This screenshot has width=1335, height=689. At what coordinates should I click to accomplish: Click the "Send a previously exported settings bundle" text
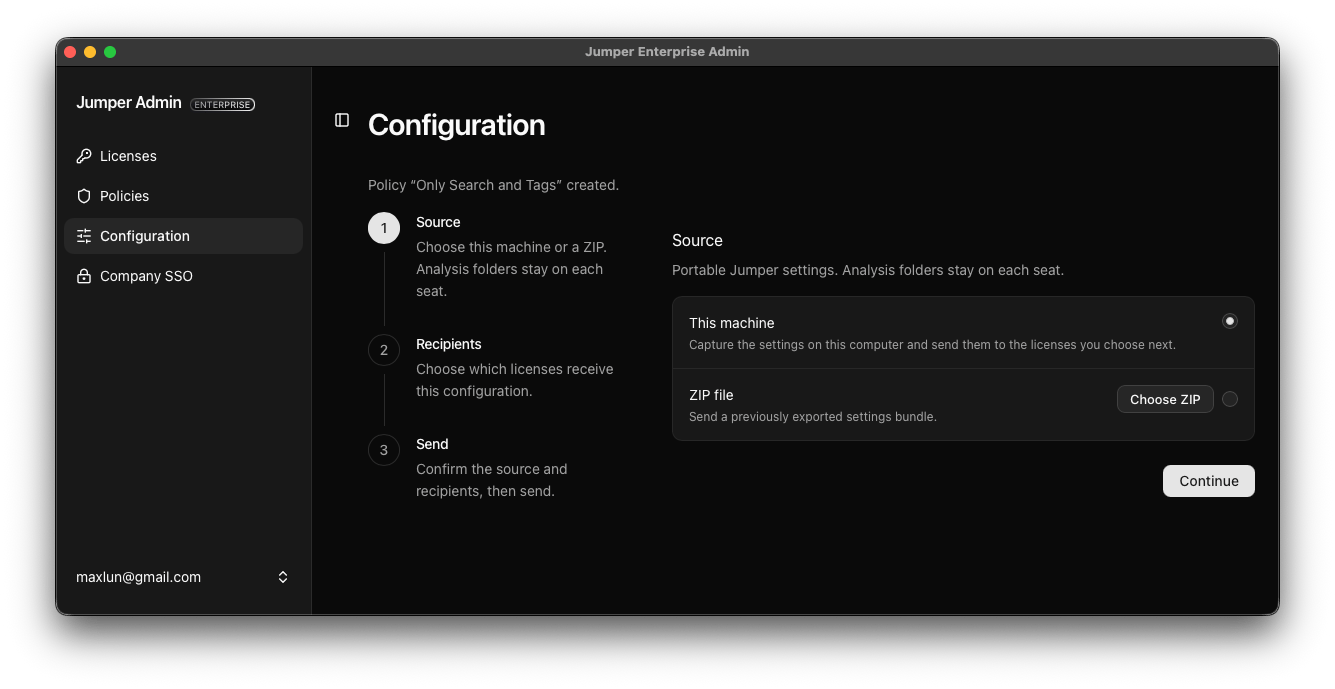[x=813, y=417]
